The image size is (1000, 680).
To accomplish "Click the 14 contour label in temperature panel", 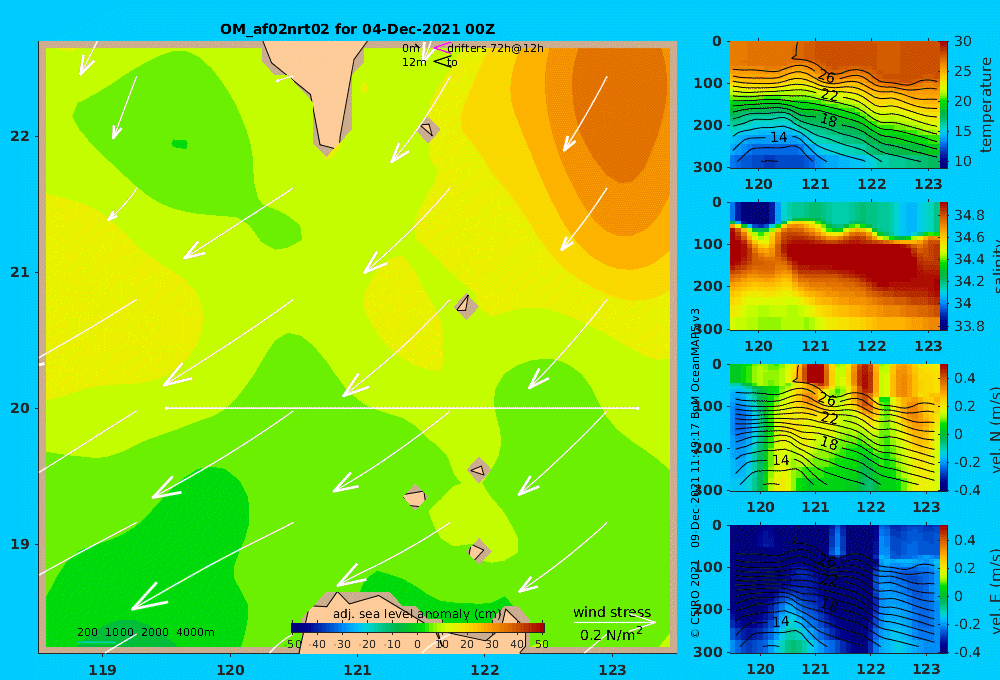I will point(778,137).
